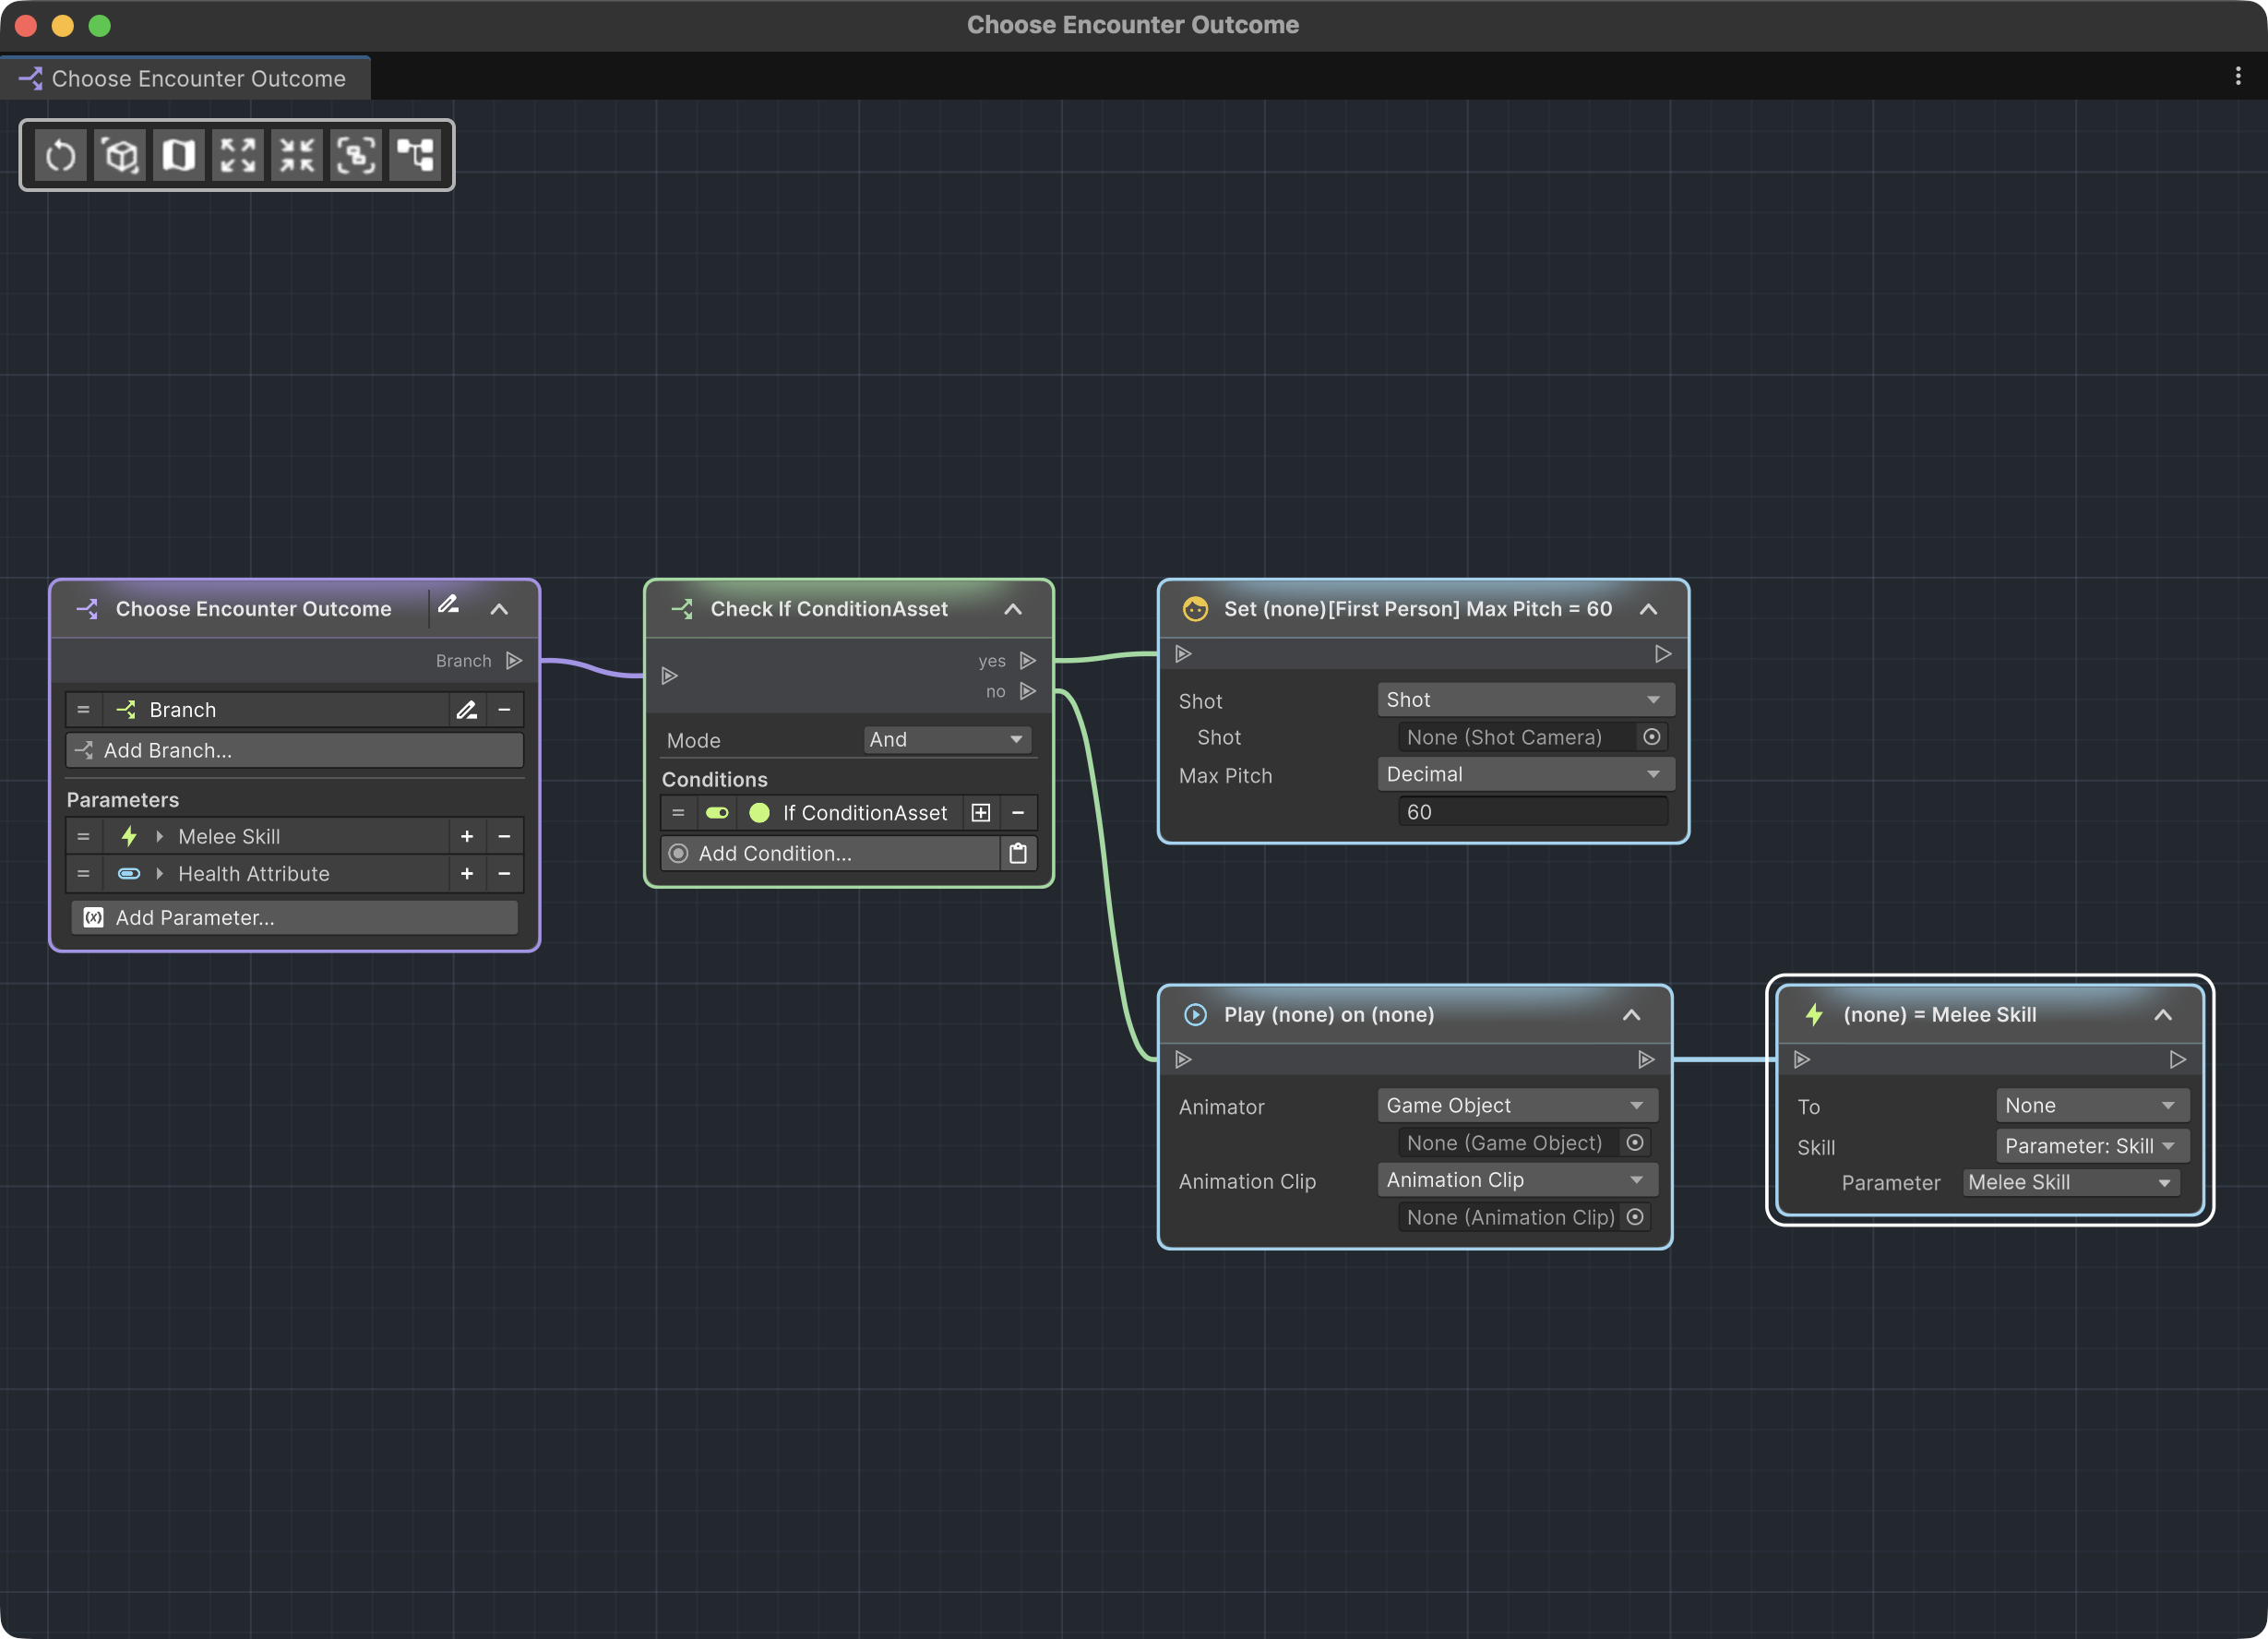Expand the Health Attribute parameter foldout
The width and height of the screenshot is (2268, 1639).
tap(159, 874)
